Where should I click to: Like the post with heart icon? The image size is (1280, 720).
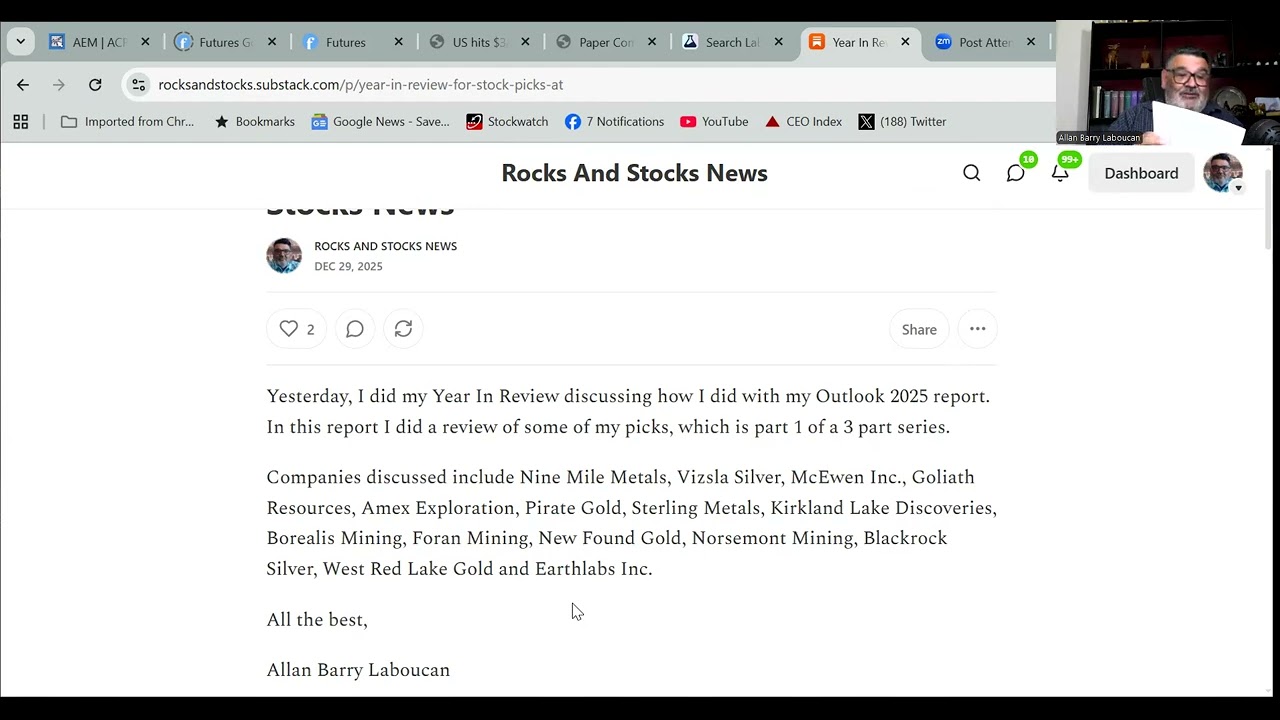click(x=296, y=329)
